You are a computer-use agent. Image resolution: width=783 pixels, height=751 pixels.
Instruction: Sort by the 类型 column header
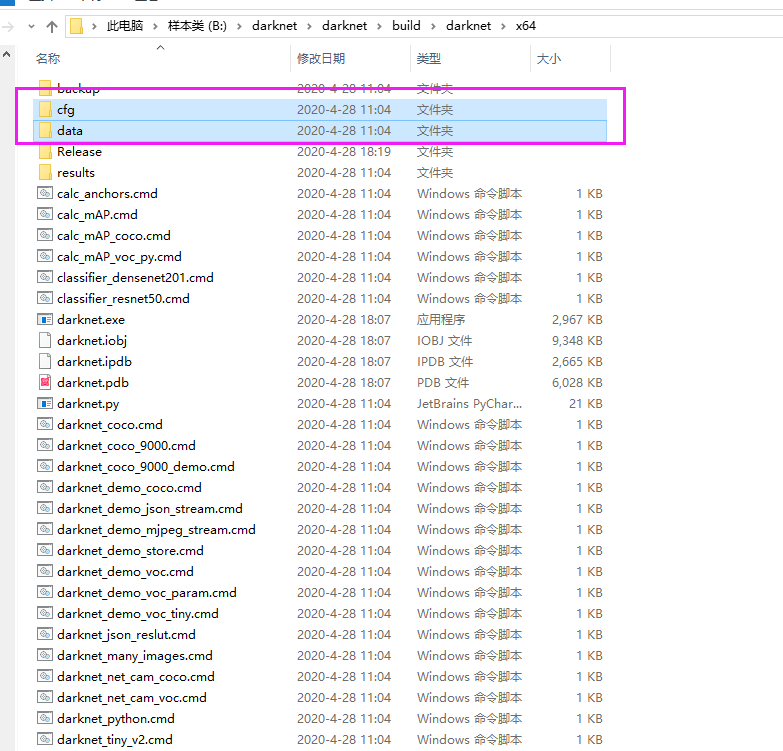click(429, 58)
